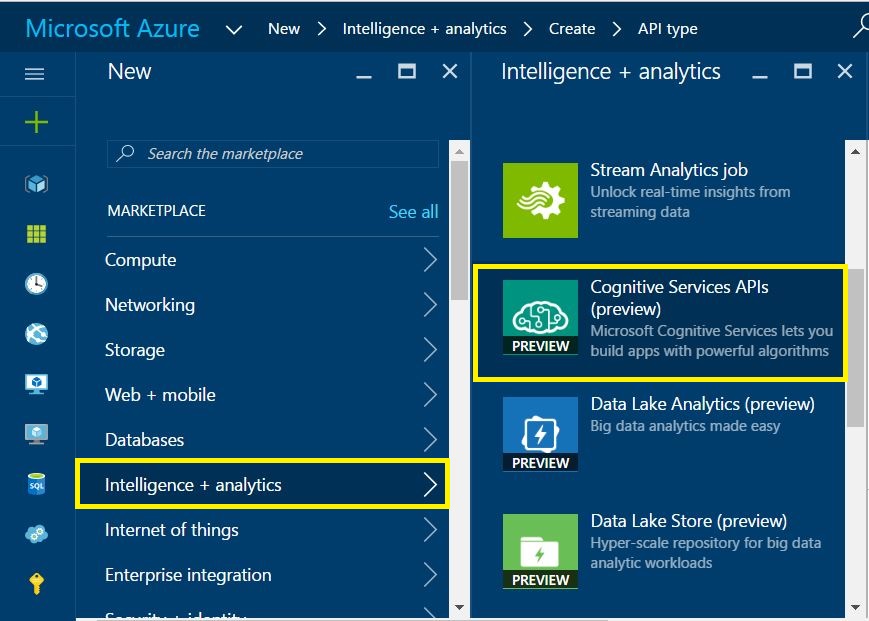Screen dimensions: 869x621
Task: Open the cube Resource groups sidebar icon
Action: pos(36,184)
